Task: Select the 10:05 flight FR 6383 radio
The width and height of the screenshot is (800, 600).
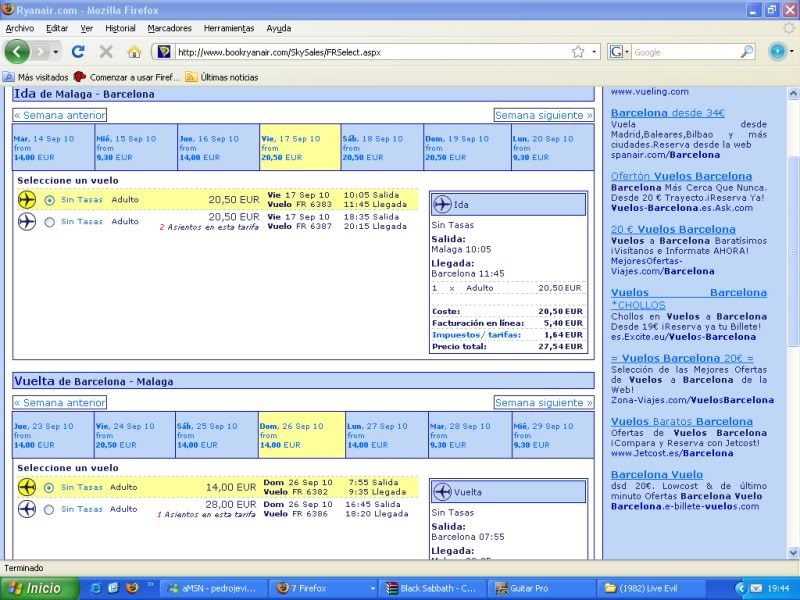Action: (x=49, y=200)
